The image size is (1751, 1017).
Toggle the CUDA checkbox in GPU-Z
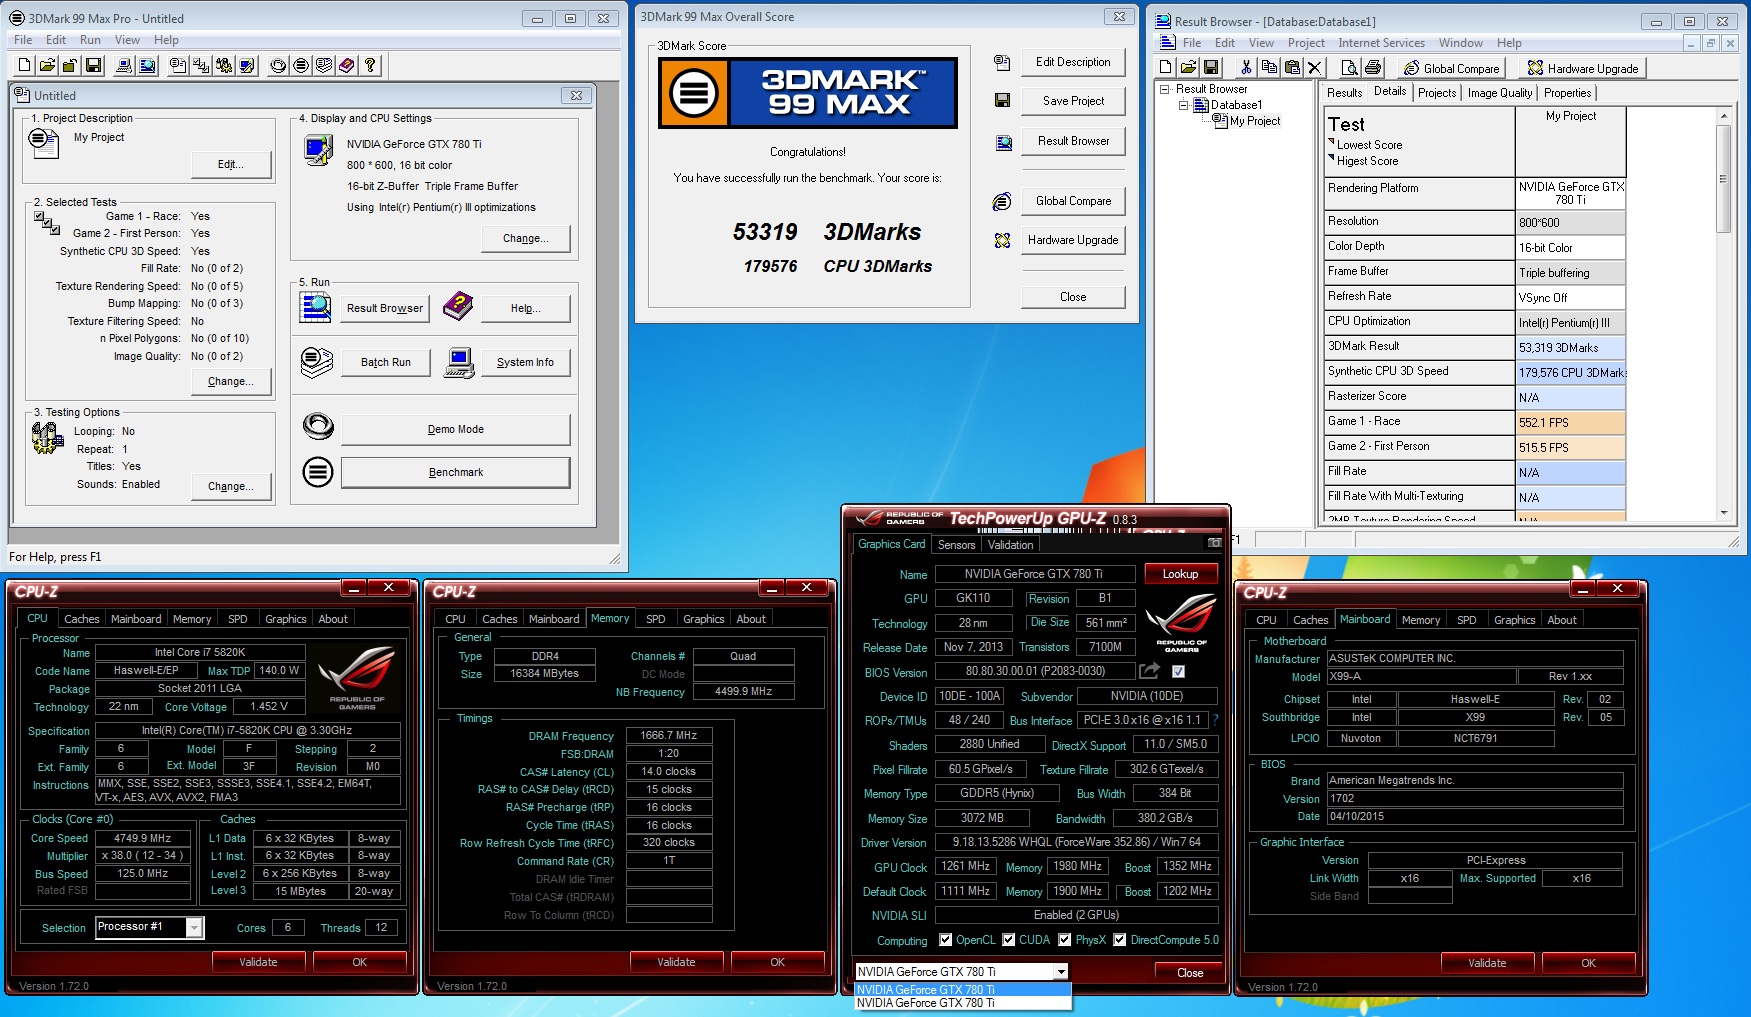click(x=1009, y=940)
